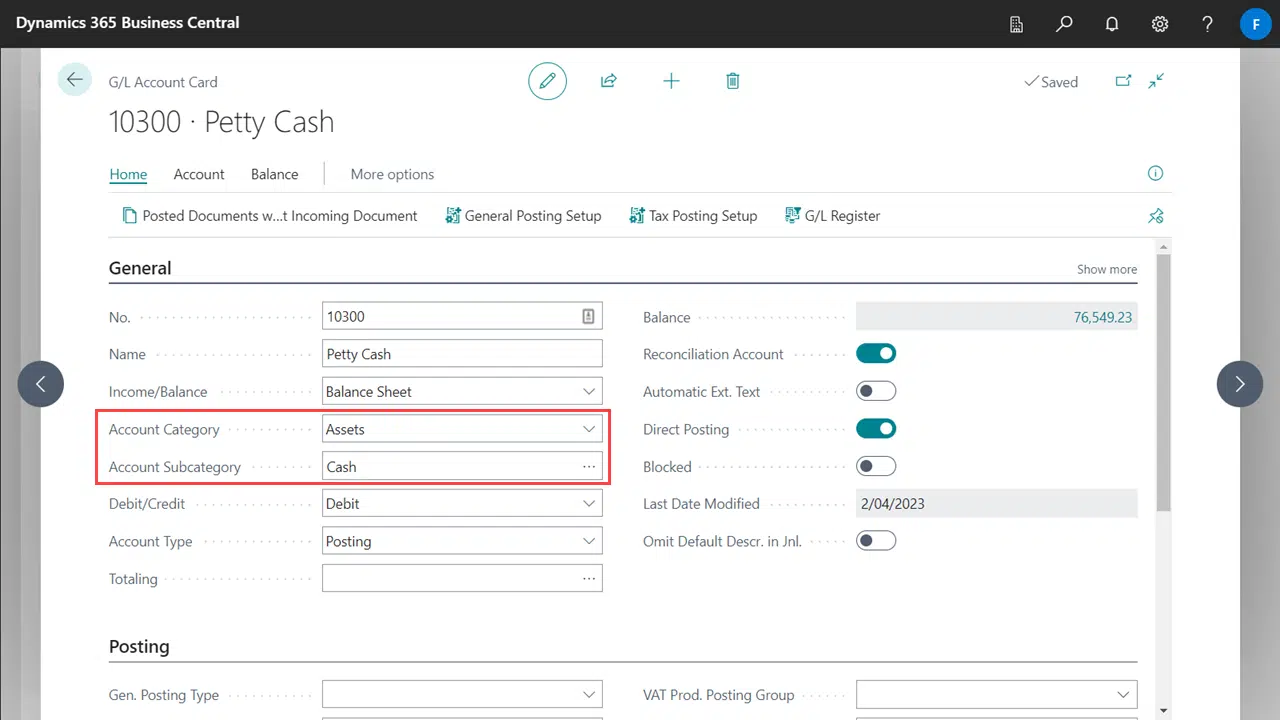Open the search magnifier icon
The image size is (1280, 720).
point(1064,23)
